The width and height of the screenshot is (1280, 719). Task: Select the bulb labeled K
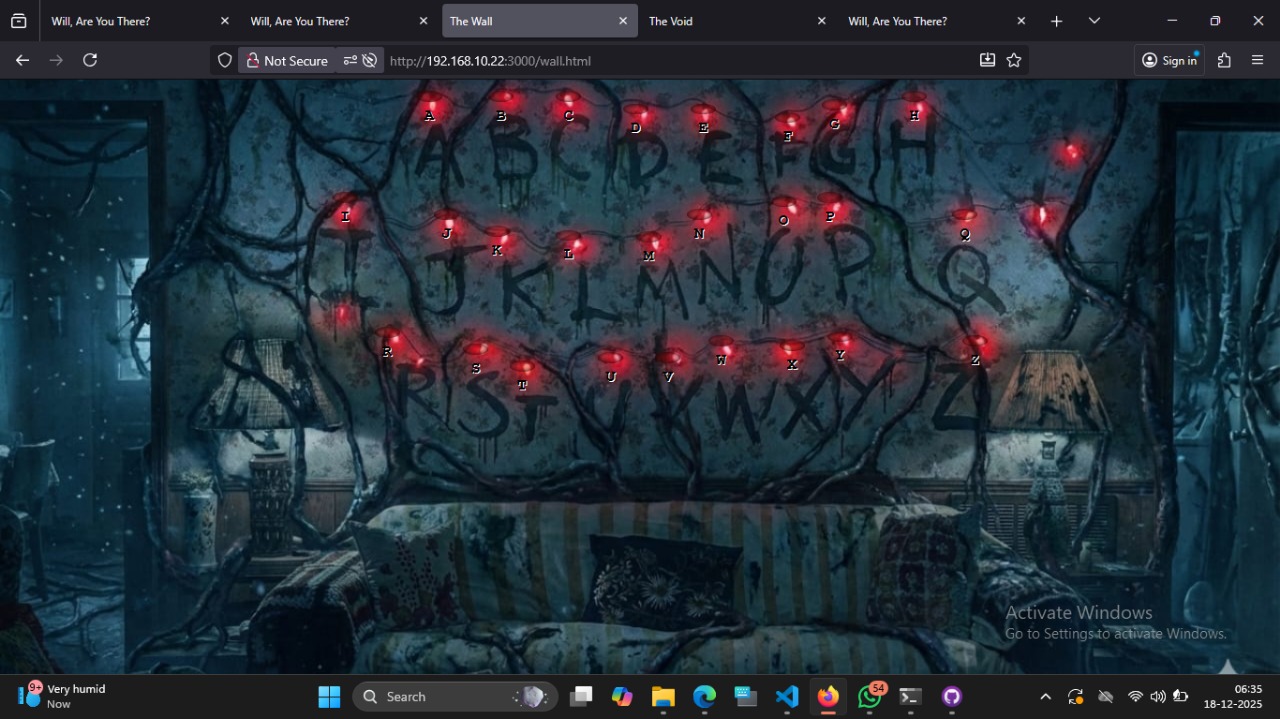tap(501, 239)
